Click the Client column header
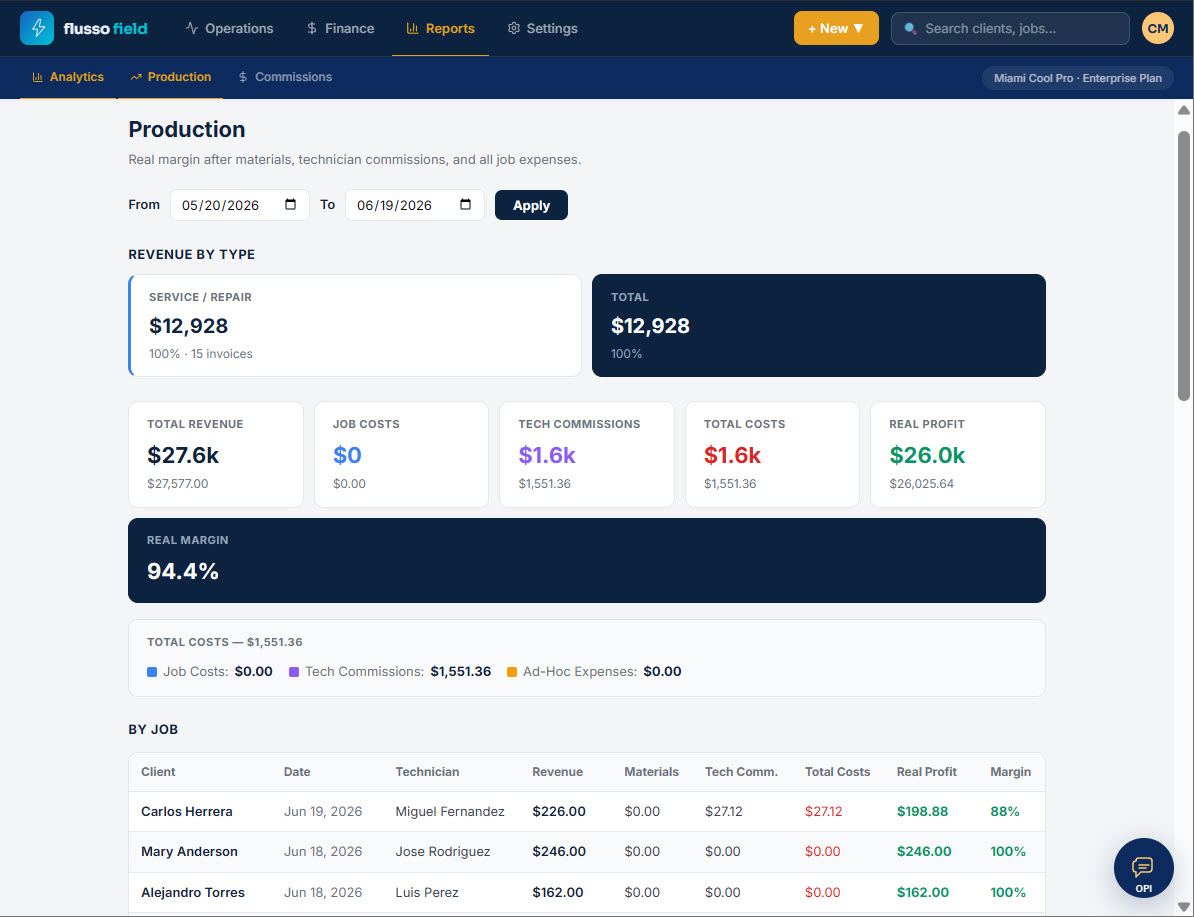The height and width of the screenshot is (917, 1194). pos(158,772)
